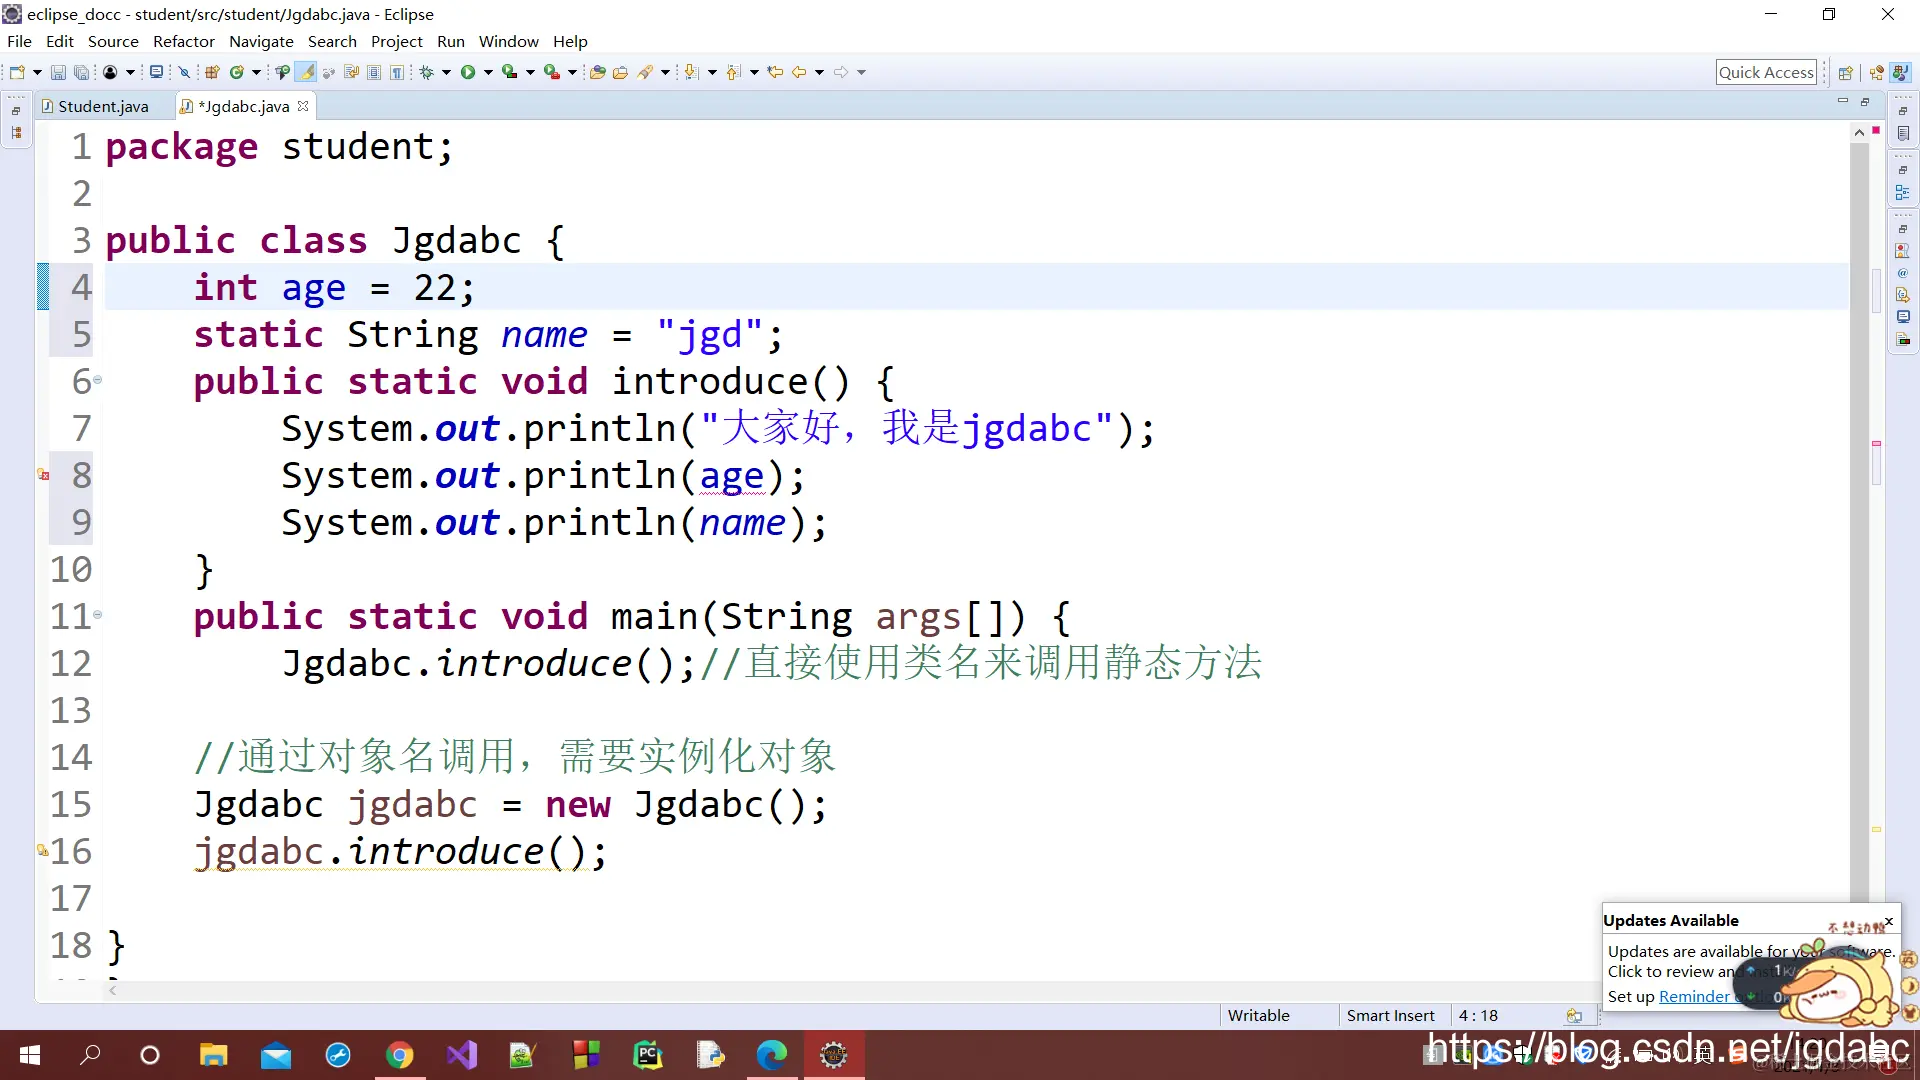Image resolution: width=1920 pixels, height=1080 pixels.
Task: Open the Run button dropdown arrow
Action: [x=488, y=72]
